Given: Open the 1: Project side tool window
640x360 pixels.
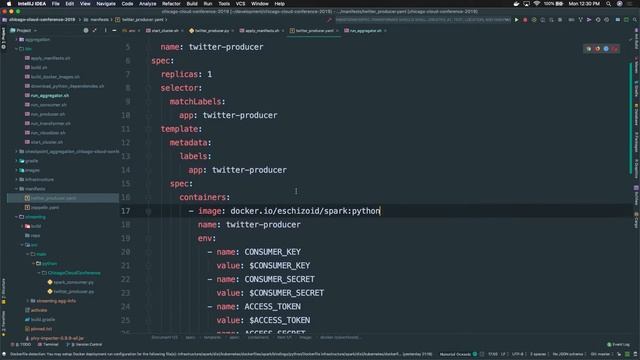Looking at the screenshot, I should [3, 39].
